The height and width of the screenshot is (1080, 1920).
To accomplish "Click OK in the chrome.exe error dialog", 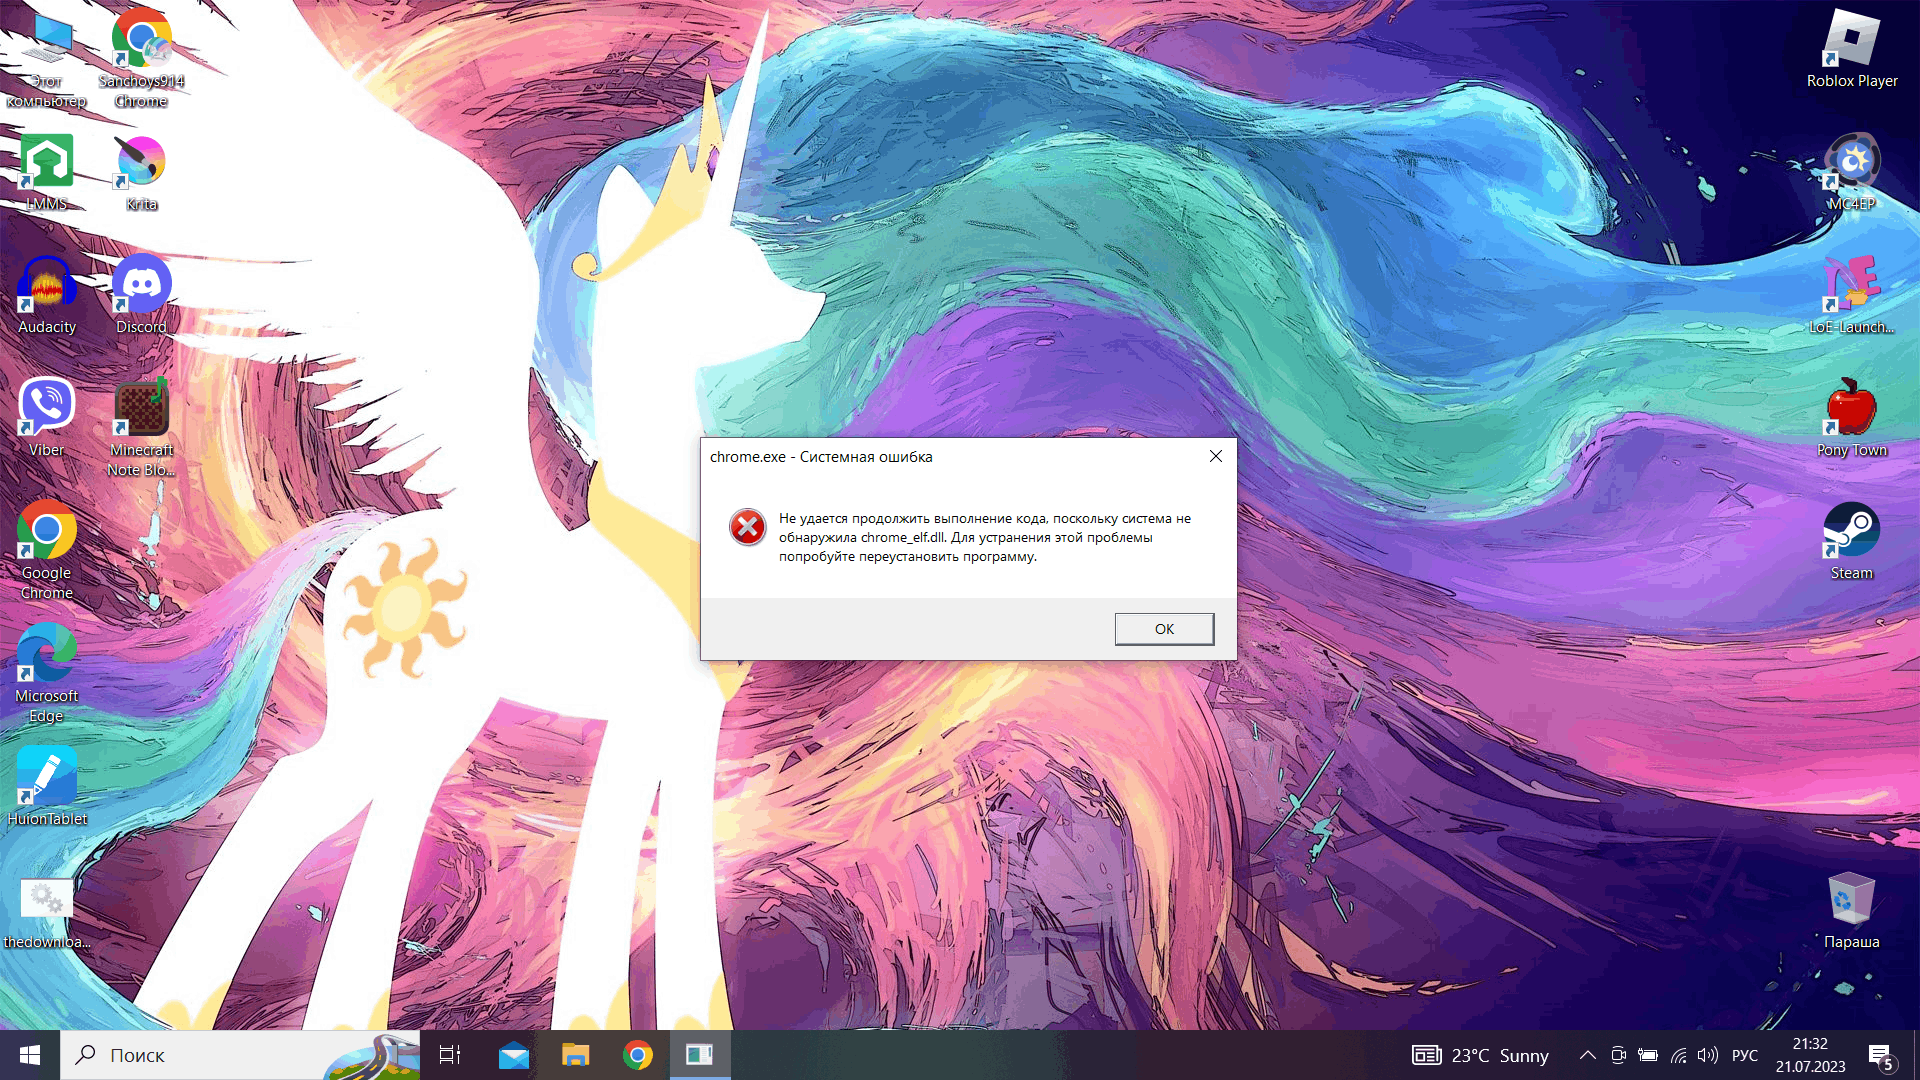I will coord(1164,629).
